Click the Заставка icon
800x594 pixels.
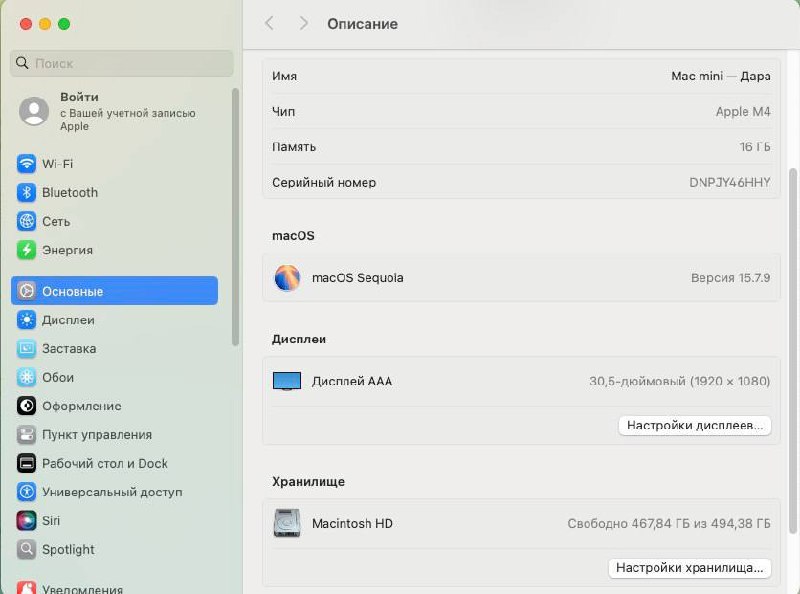(26, 349)
